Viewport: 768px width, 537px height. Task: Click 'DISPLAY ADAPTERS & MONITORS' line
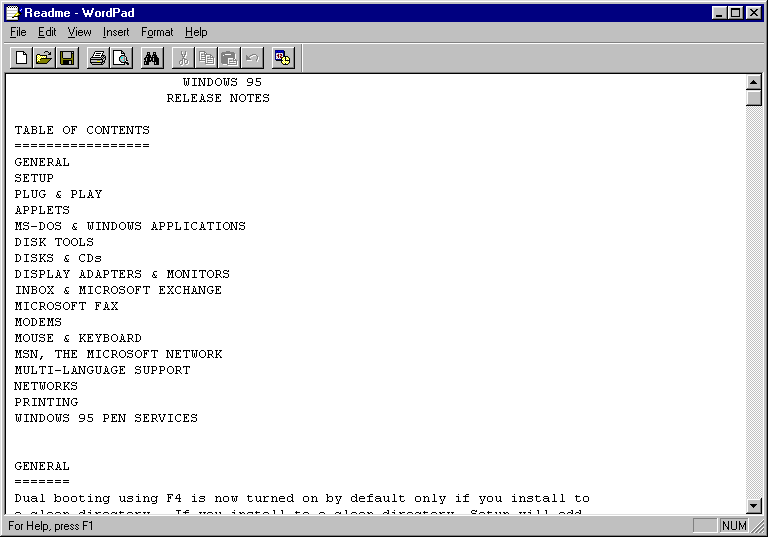[x=122, y=274]
